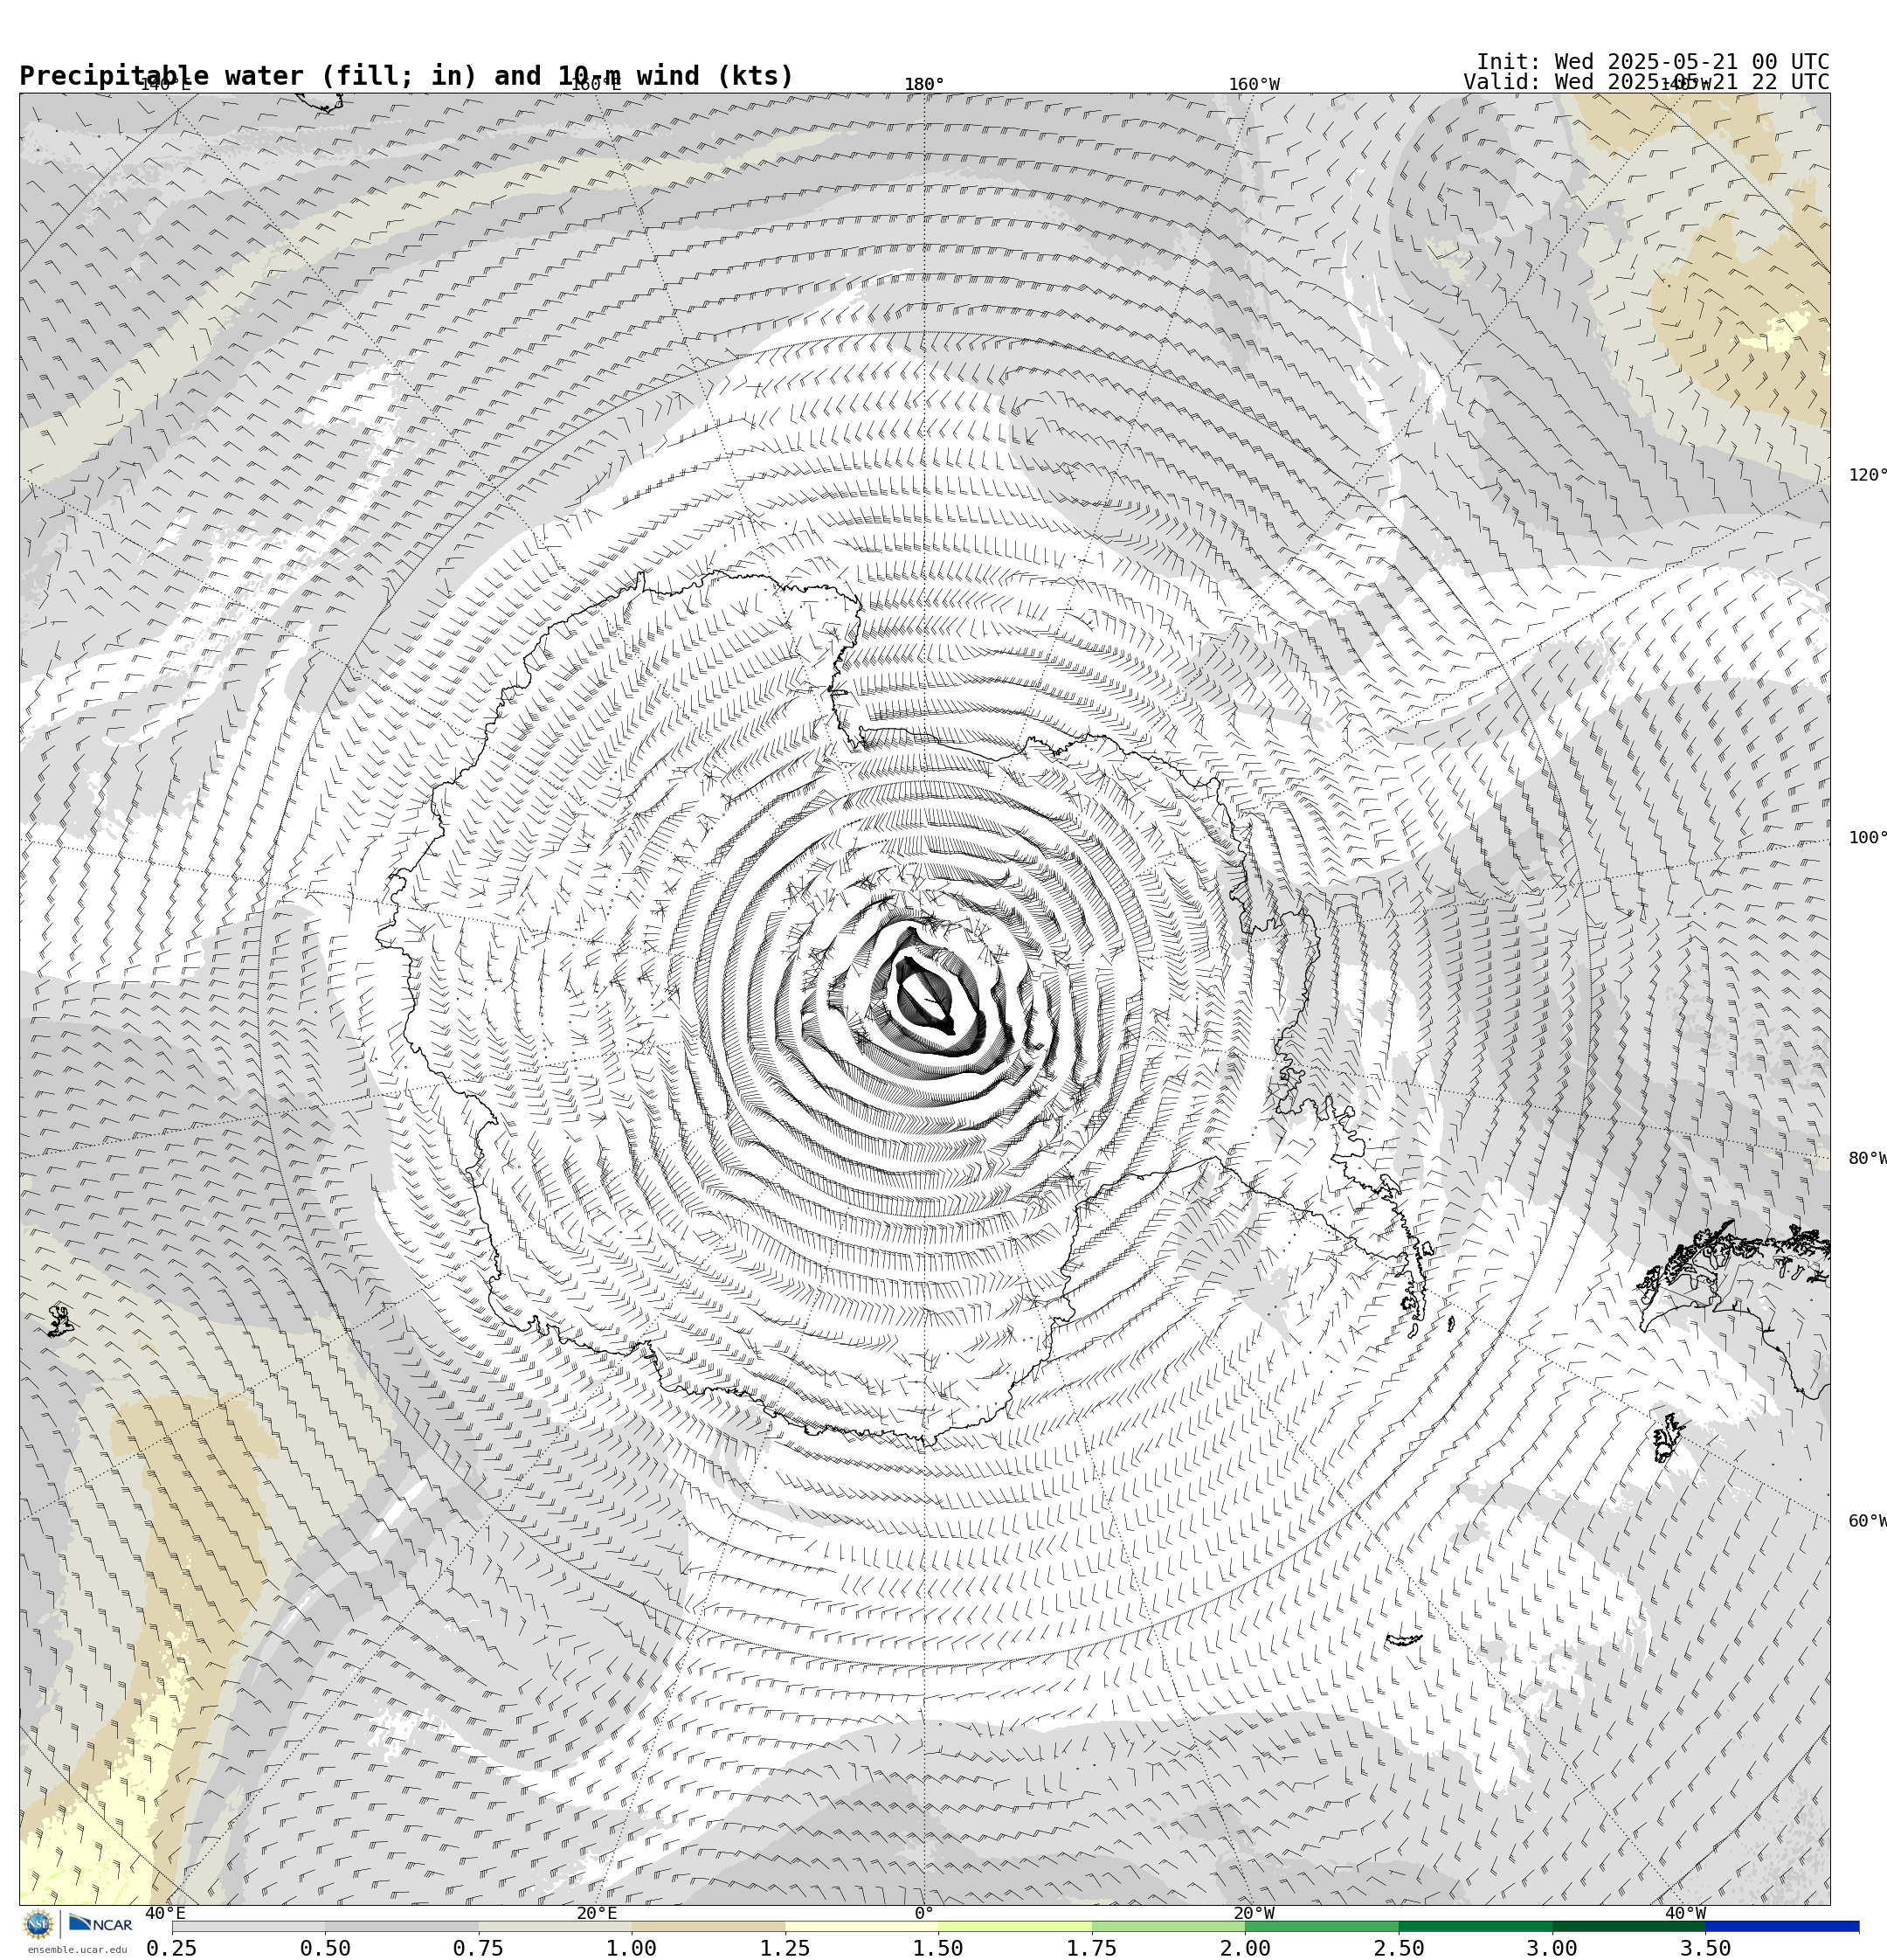Pick the pale yellow 1.25–1.50 colorbar swatch

click(862, 1926)
